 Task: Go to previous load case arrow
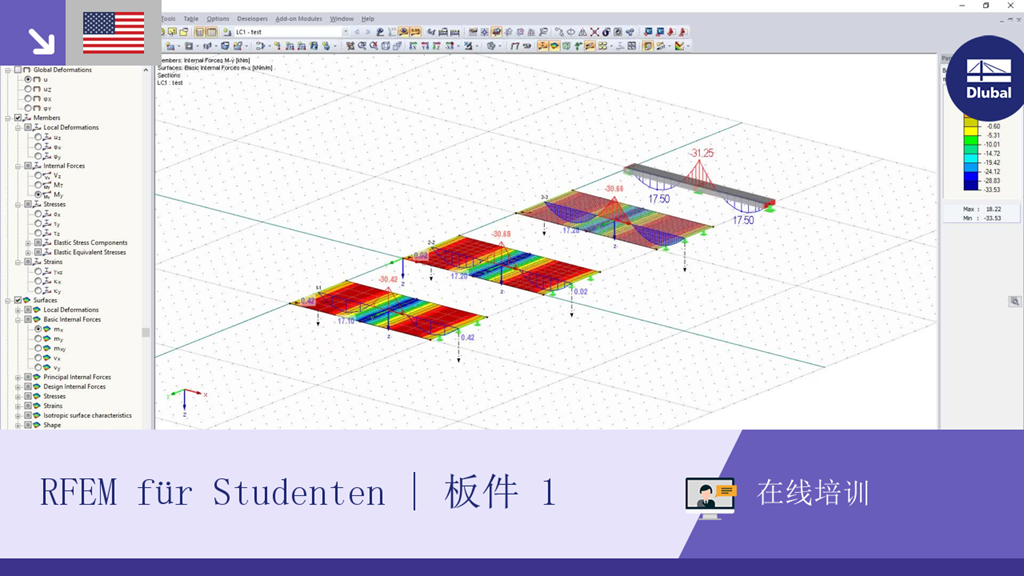point(357,31)
